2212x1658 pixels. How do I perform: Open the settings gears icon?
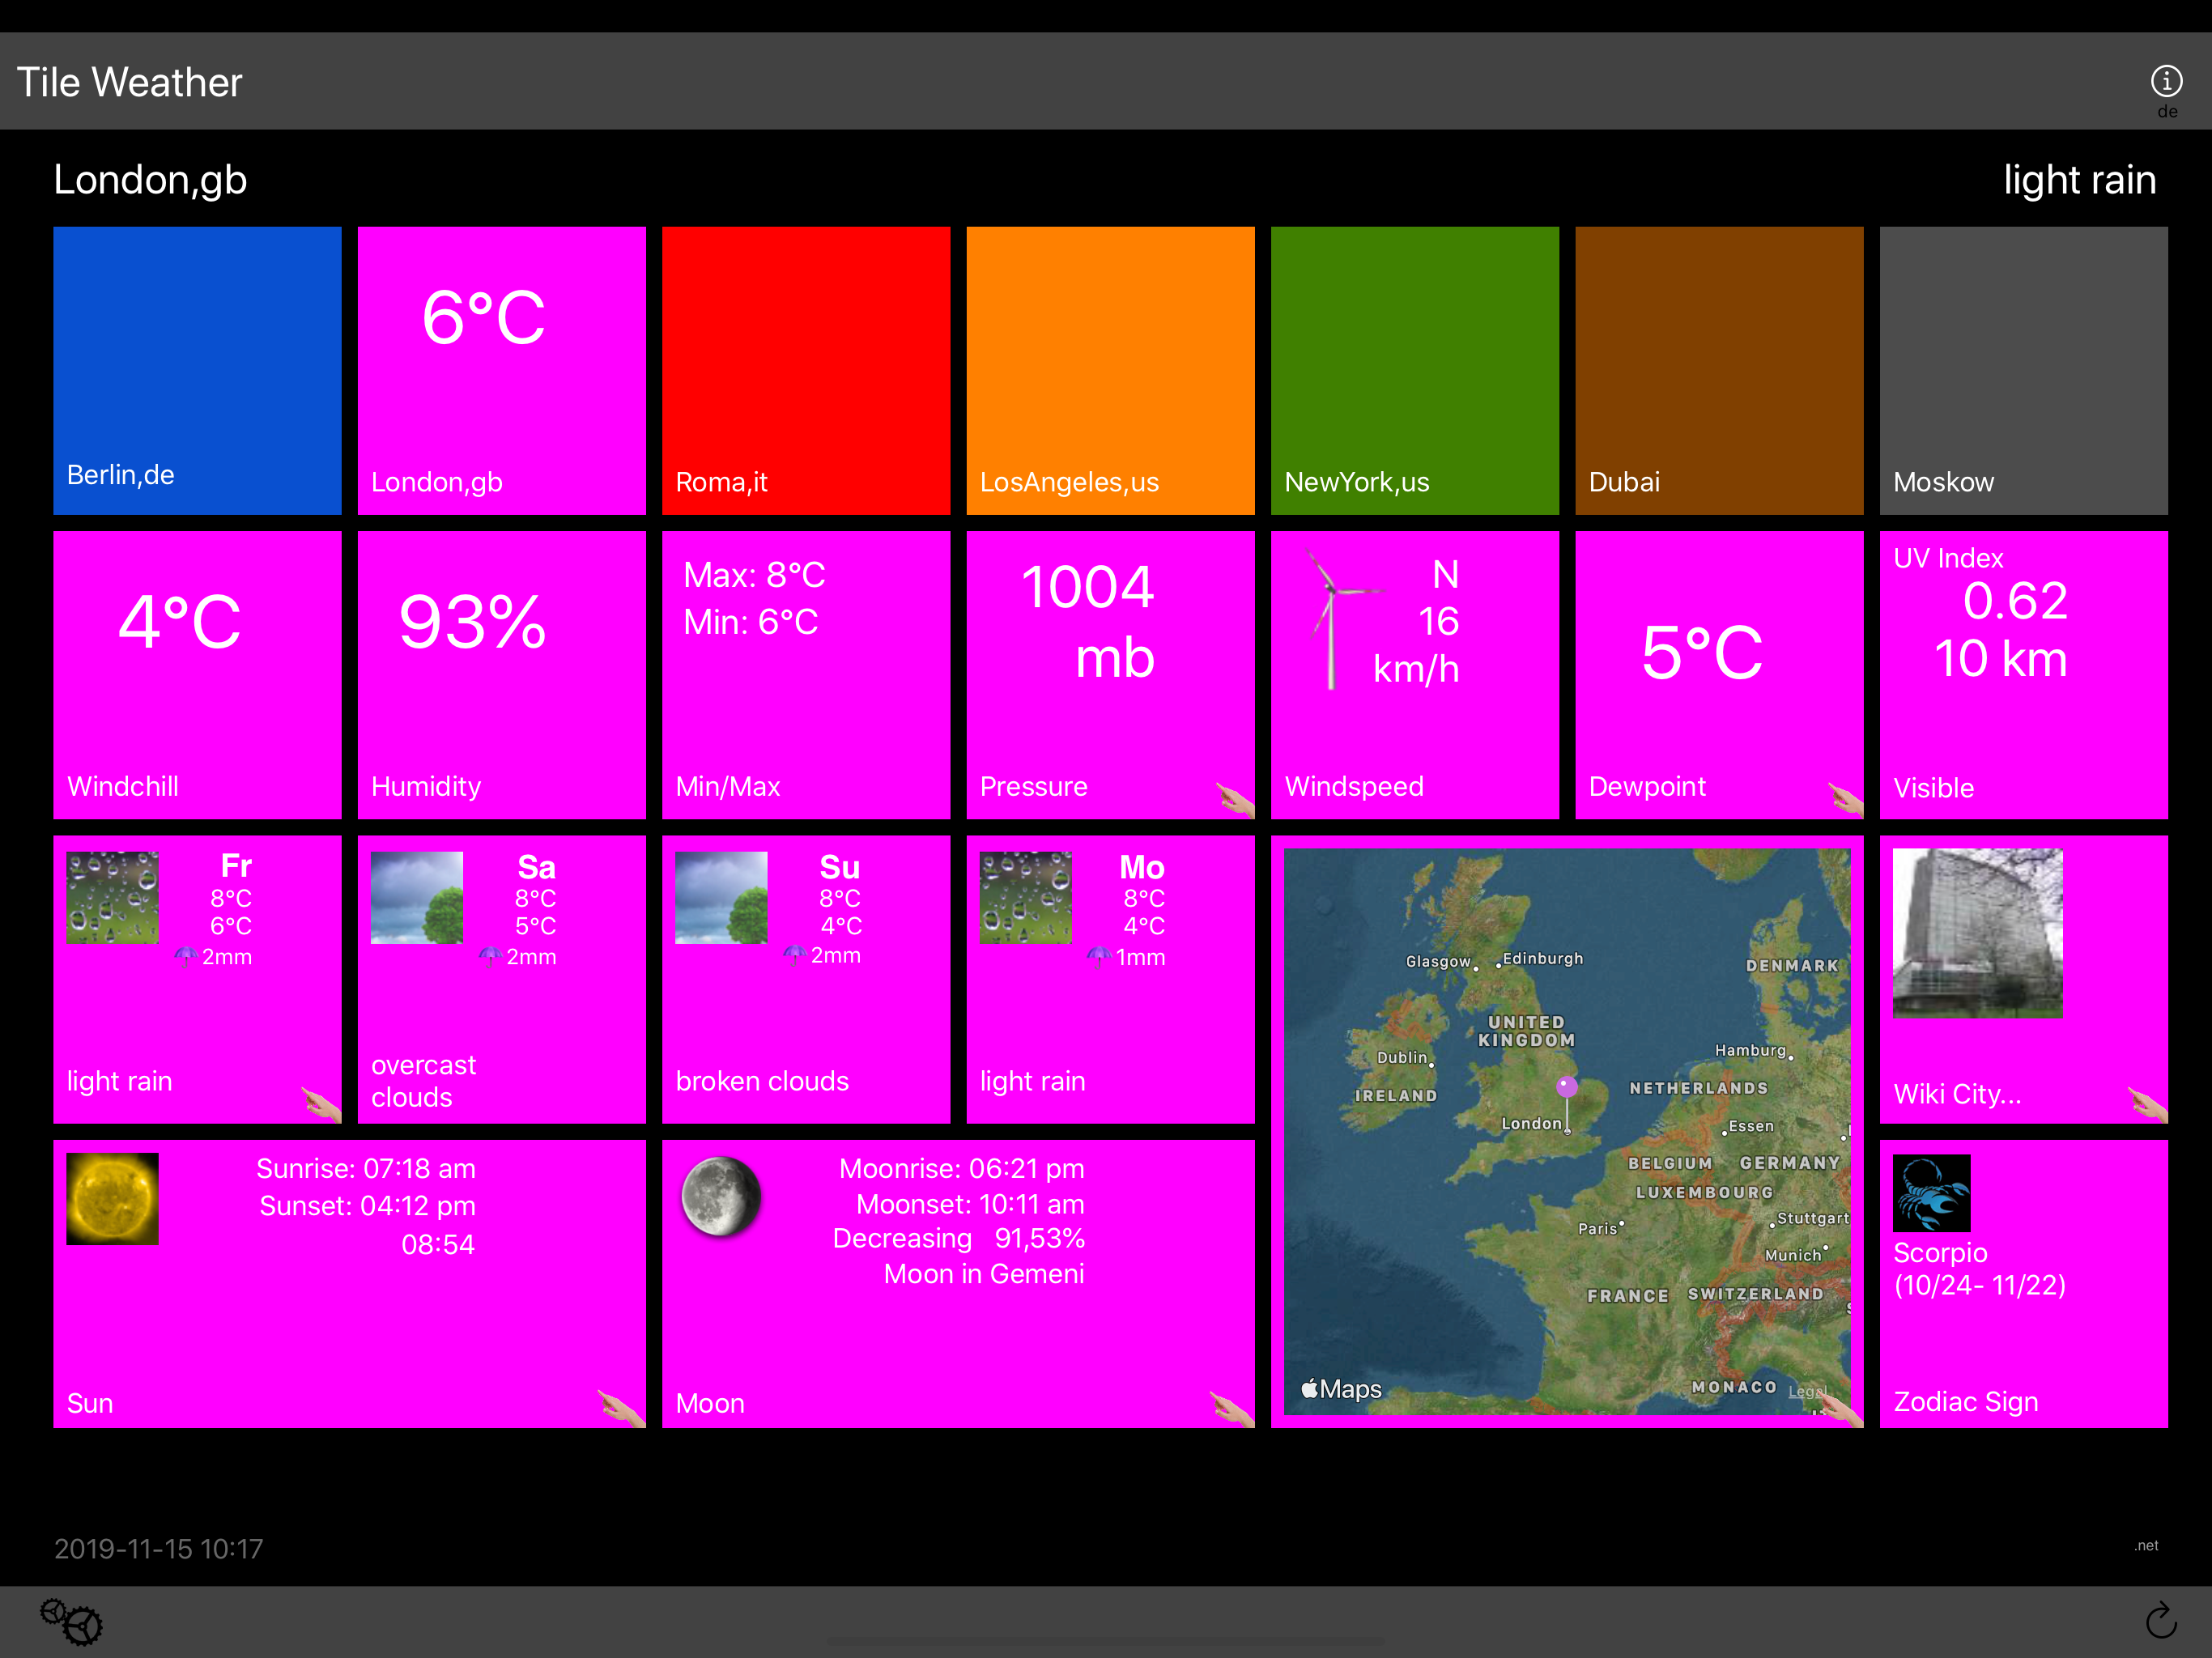[71, 1620]
